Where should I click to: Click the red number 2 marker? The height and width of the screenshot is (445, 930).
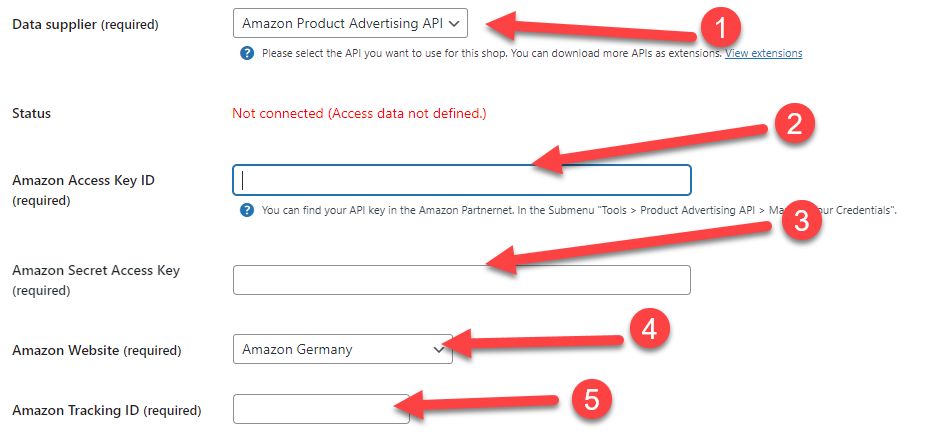794,123
